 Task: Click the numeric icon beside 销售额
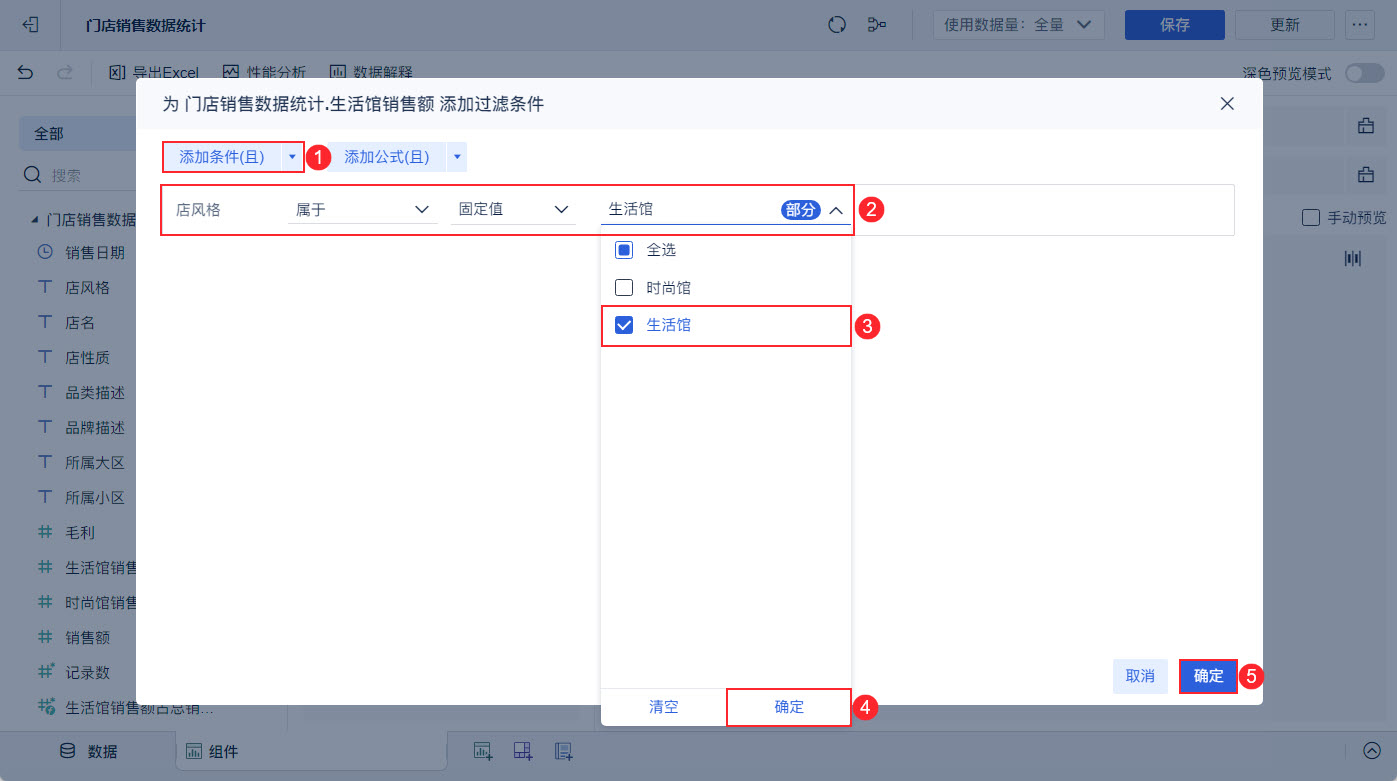coord(45,637)
